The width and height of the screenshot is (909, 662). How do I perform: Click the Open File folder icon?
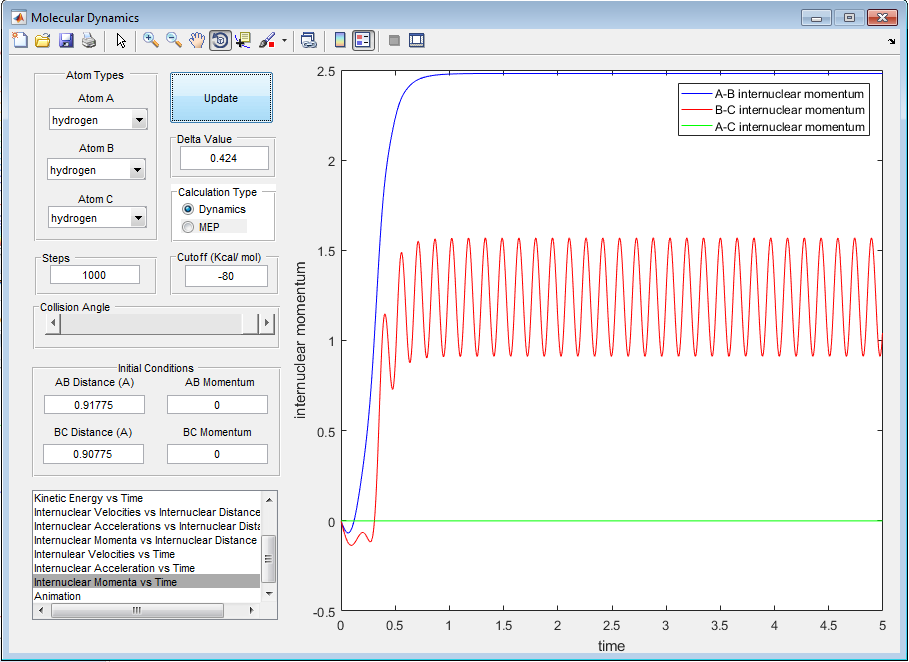[x=43, y=41]
